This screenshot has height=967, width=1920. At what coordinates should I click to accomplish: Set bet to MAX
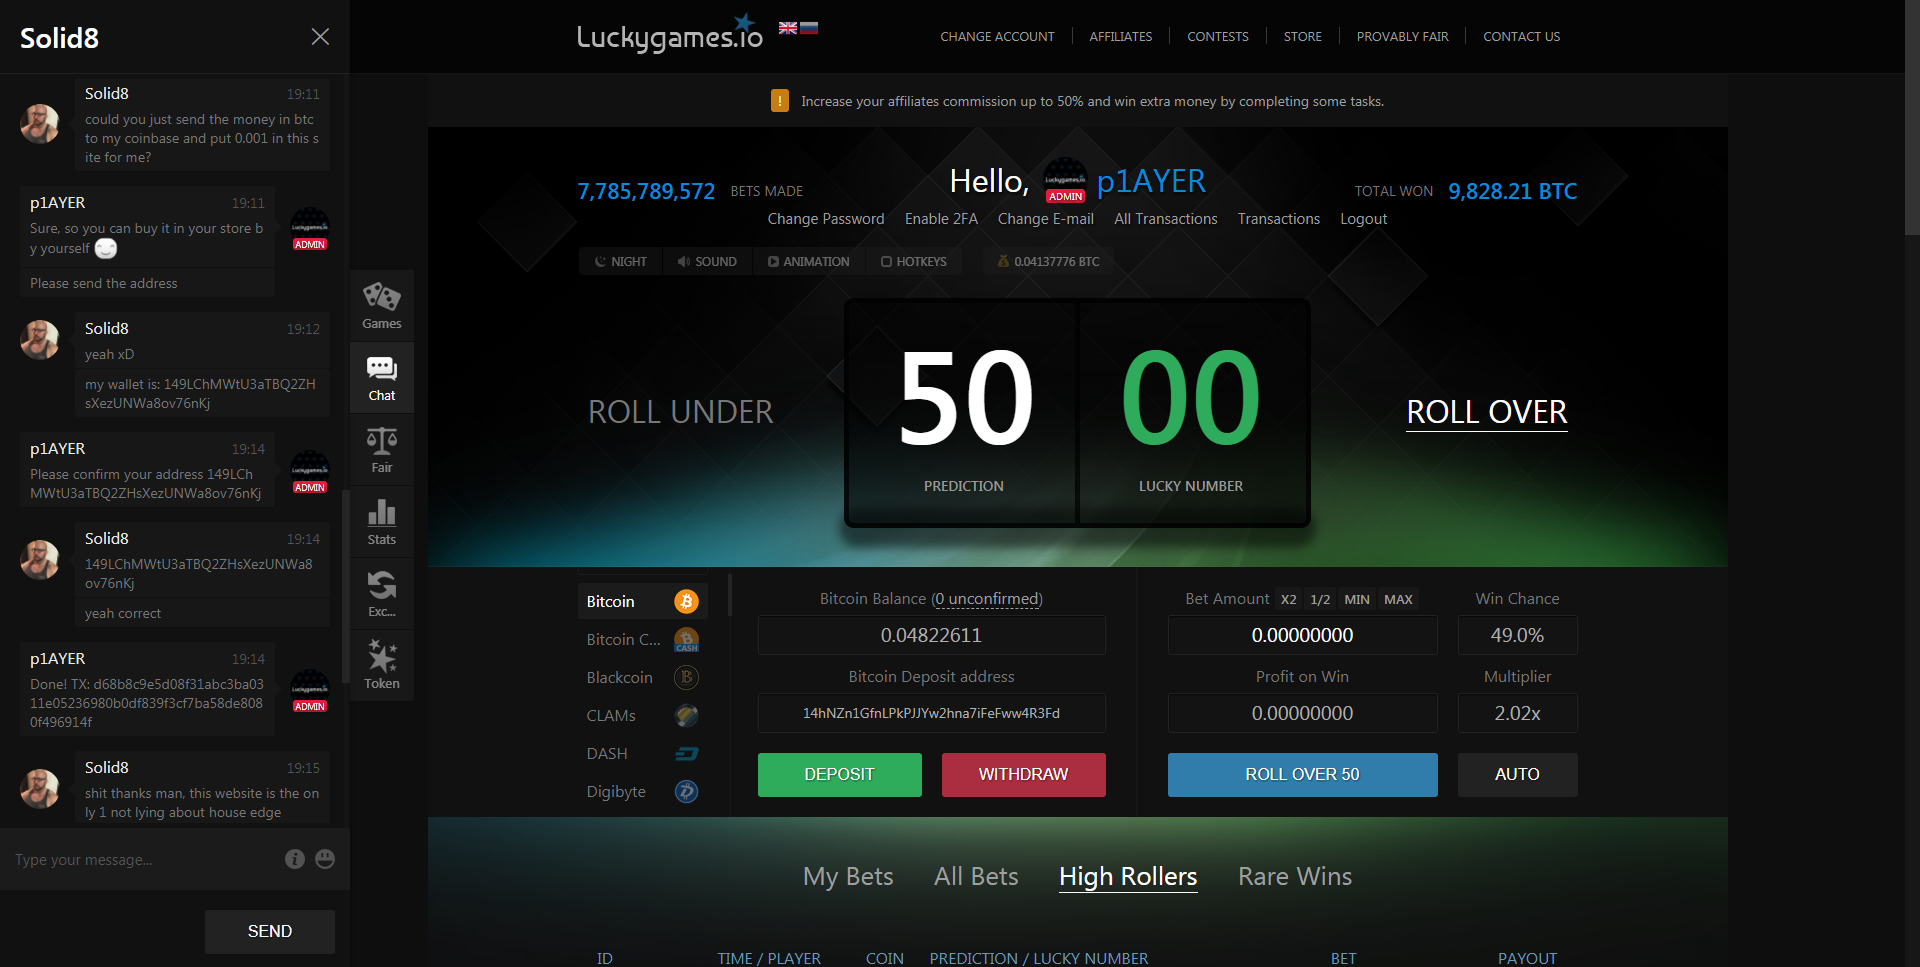click(1398, 600)
